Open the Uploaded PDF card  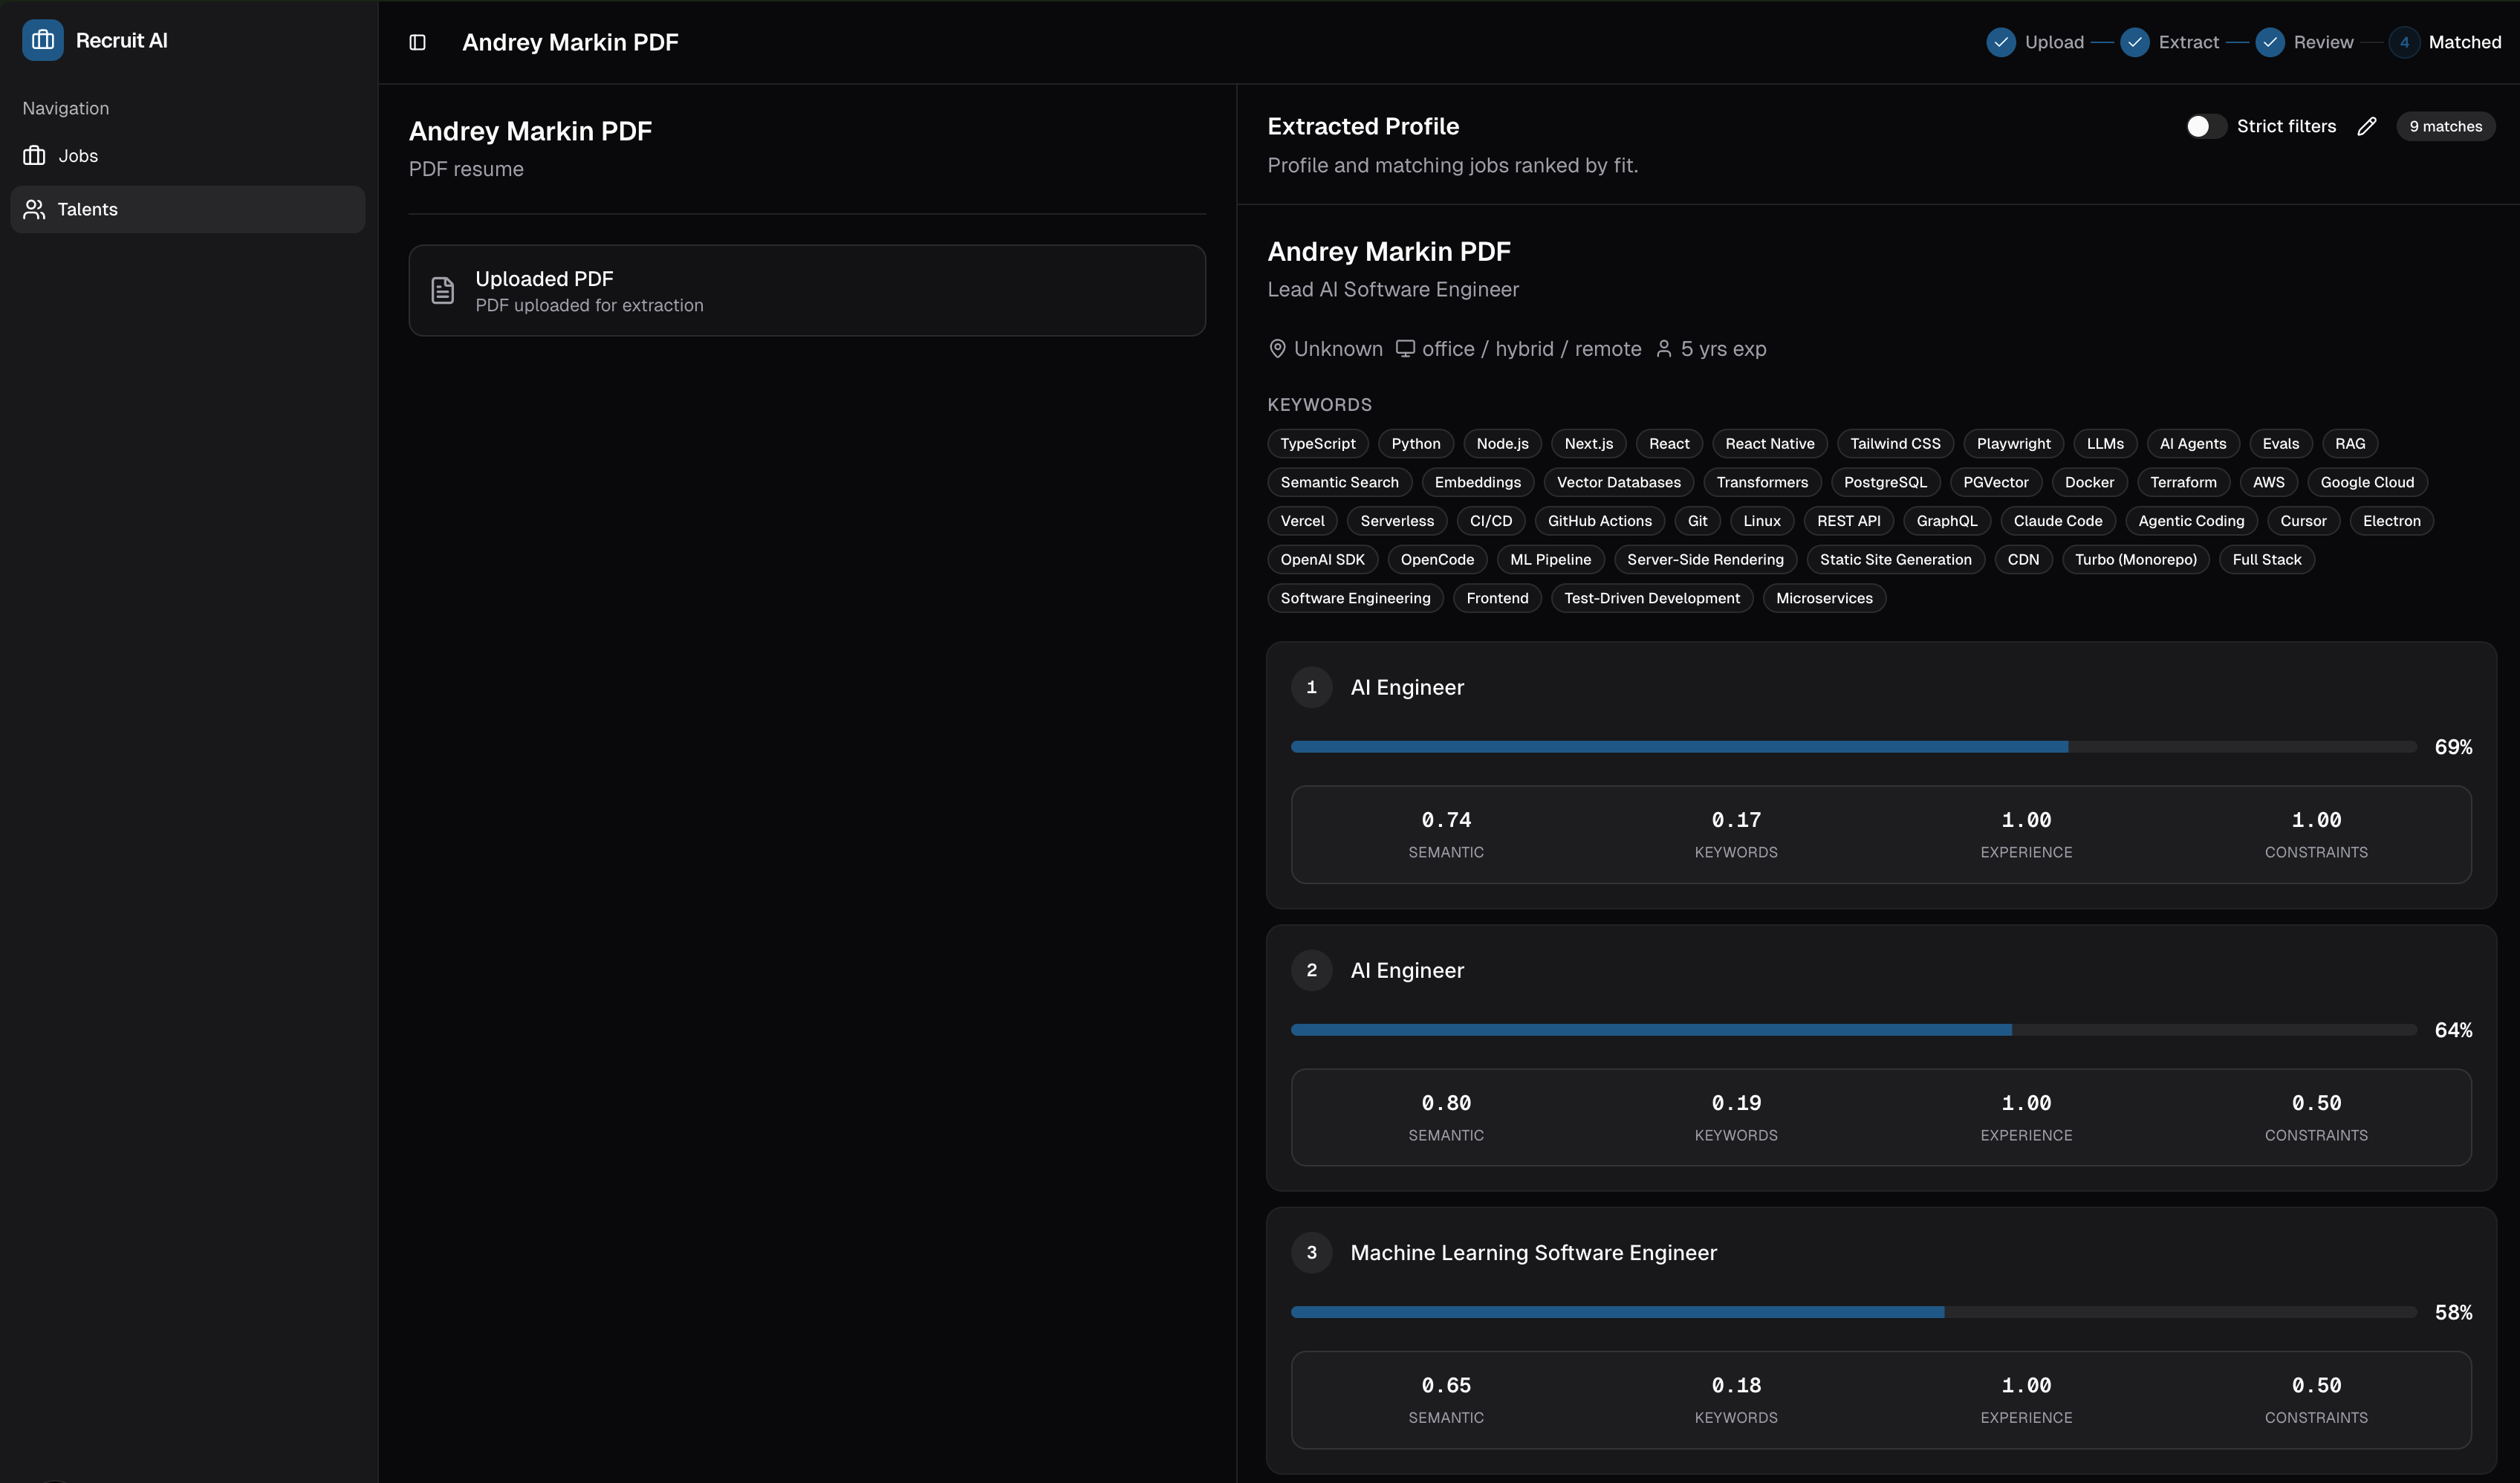click(807, 290)
